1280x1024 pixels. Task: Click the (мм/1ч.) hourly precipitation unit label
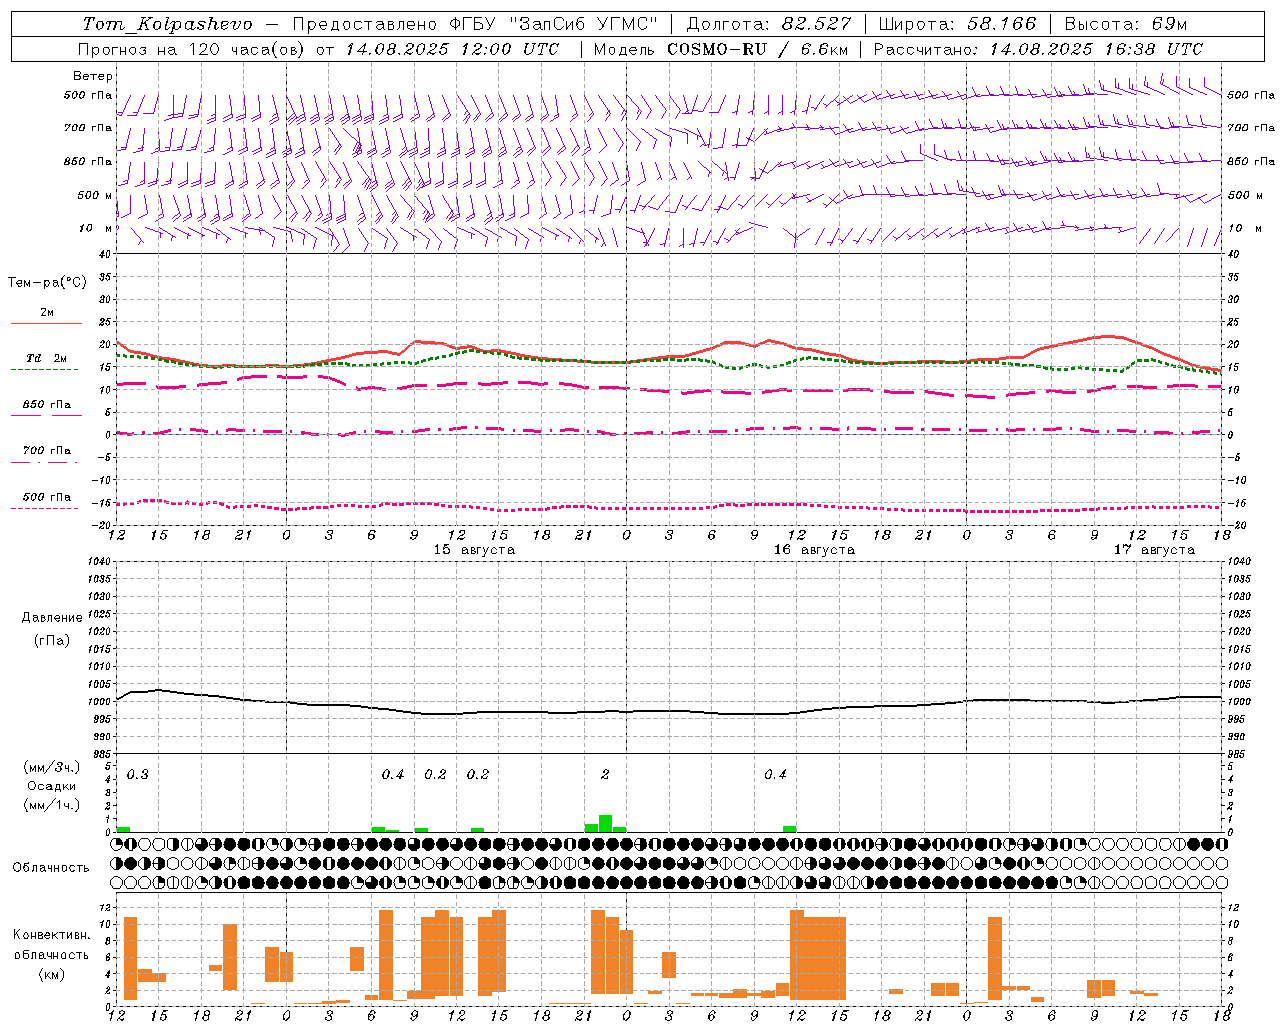coord(51,805)
